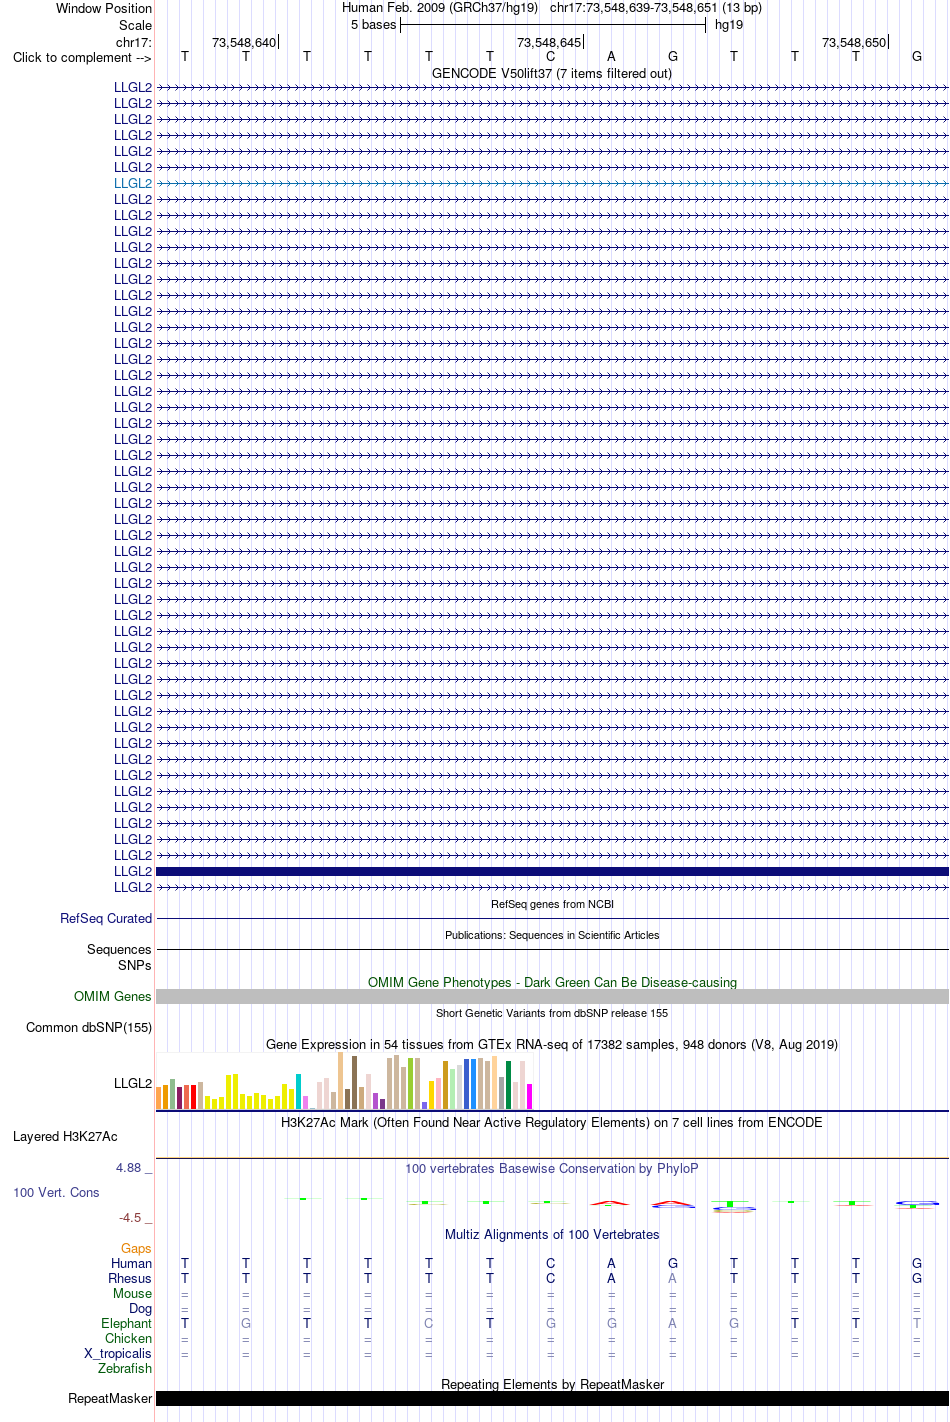This screenshot has width=950, height=1422.
Task: Select the Elephant species row label
Action: point(126,1323)
